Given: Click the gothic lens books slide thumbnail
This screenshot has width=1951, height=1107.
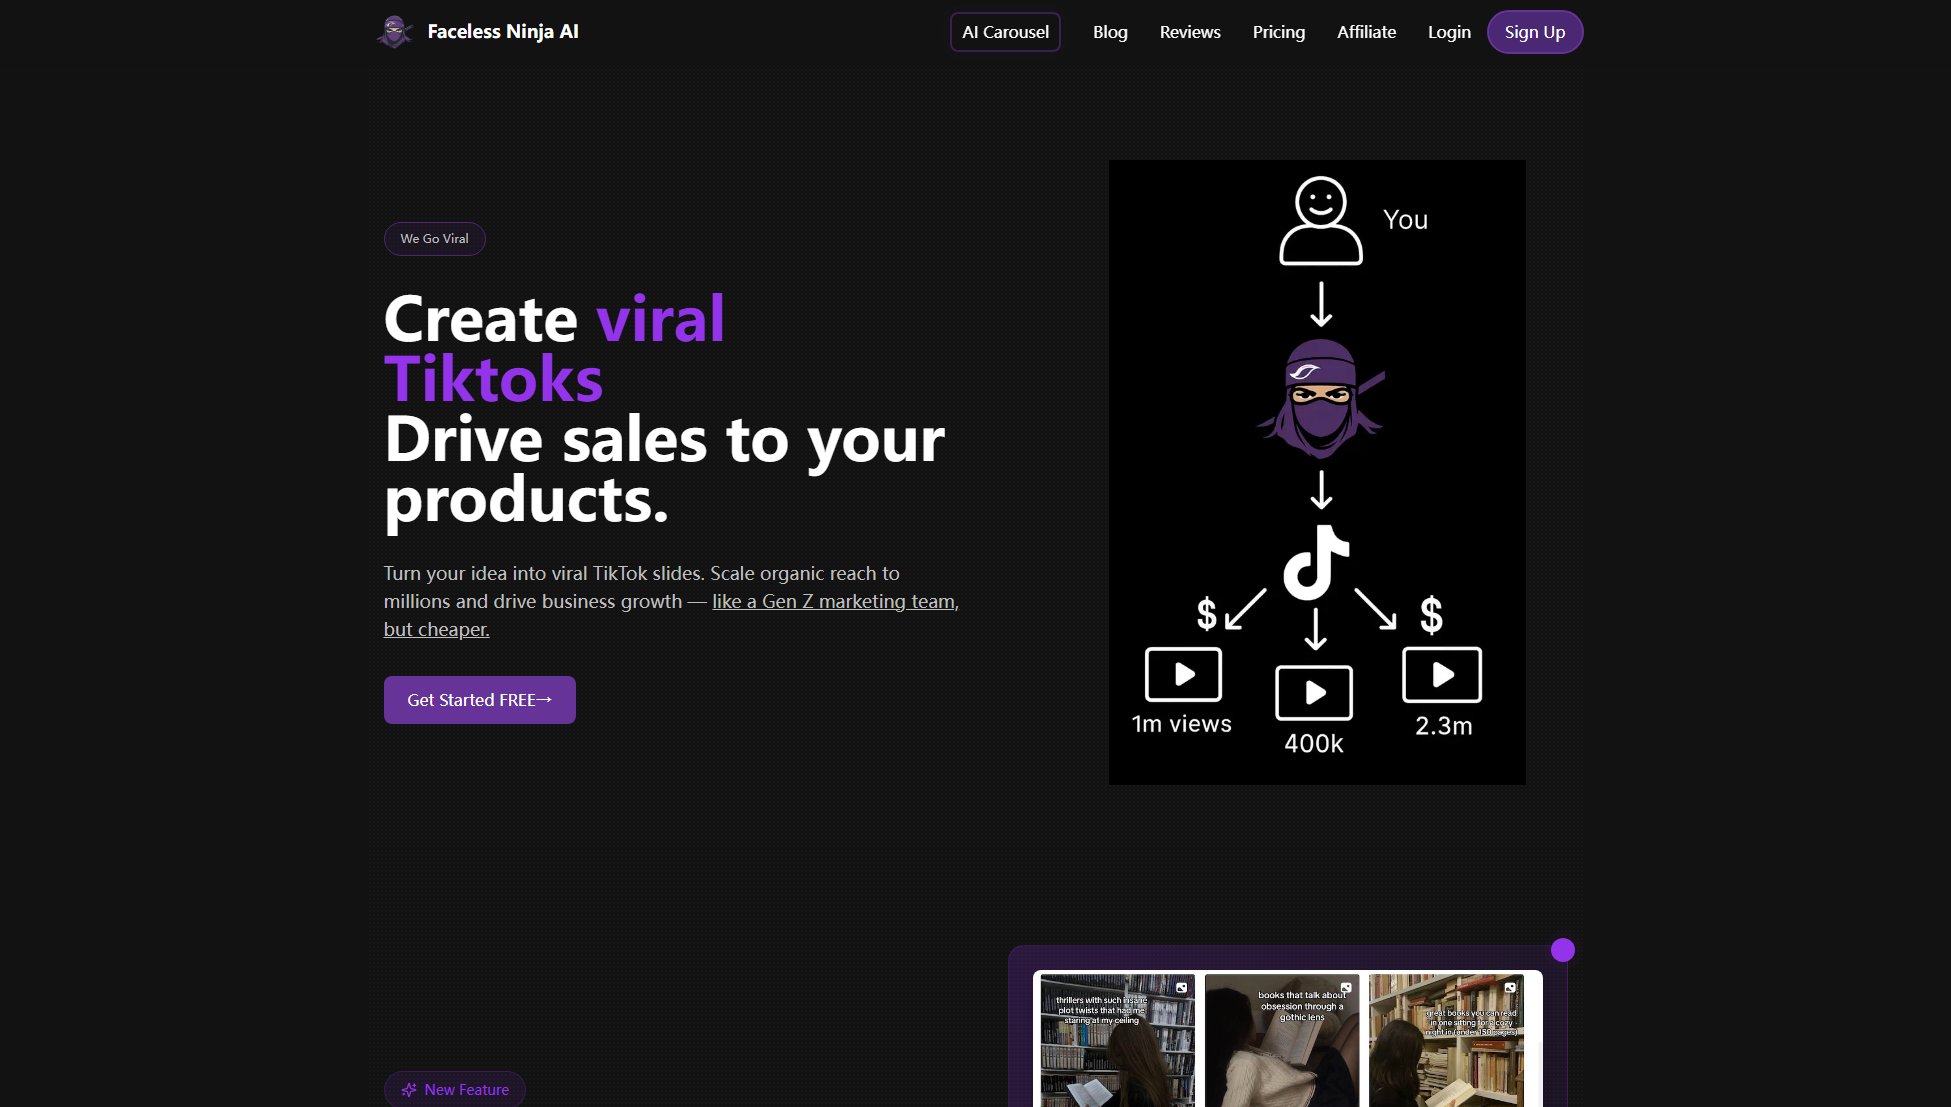Looking at the screenshot, I should (x=1282, y=1040).
